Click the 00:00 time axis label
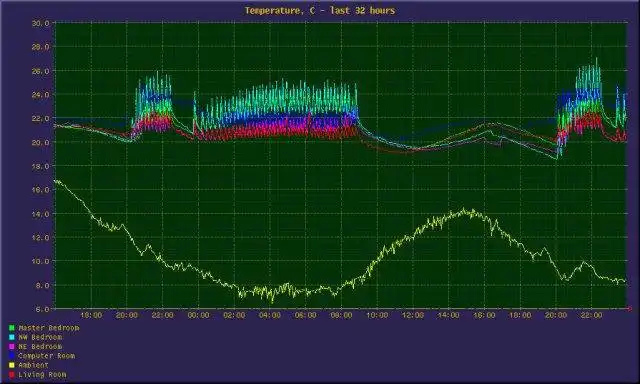 click(x=198, y=315)
